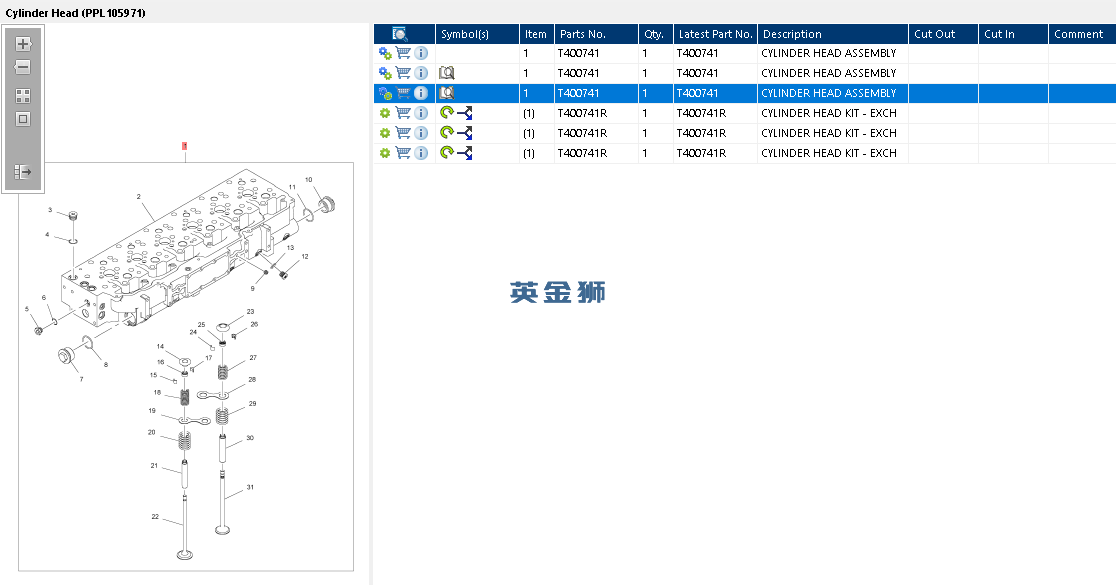Image resolution: width=1116 pixels, height=585 pixels.
Task: Click the magnifier search icon in table header
Action: coord(400,33)
